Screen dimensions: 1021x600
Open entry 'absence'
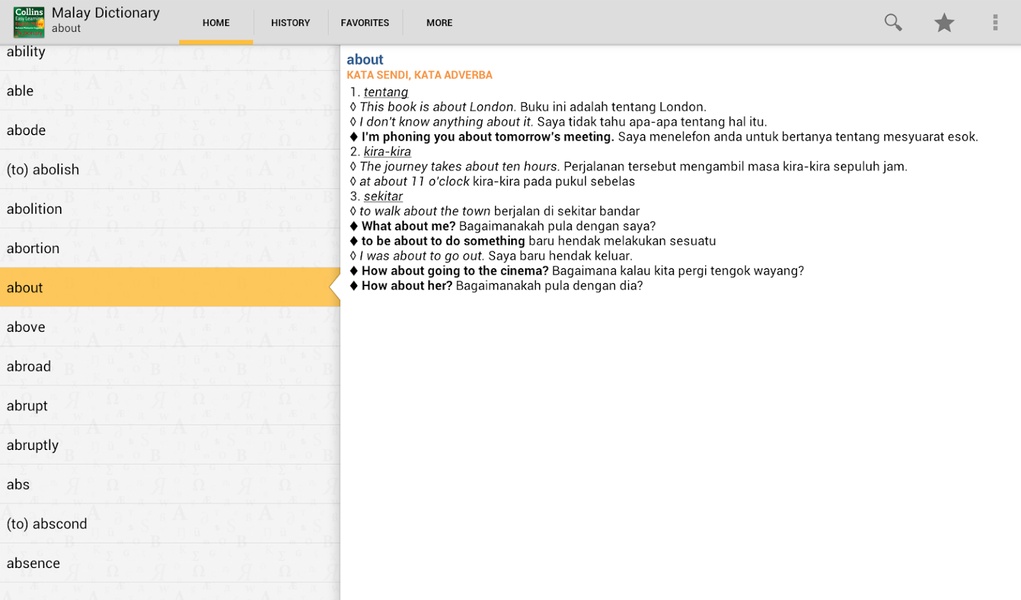tap(170, 563)
